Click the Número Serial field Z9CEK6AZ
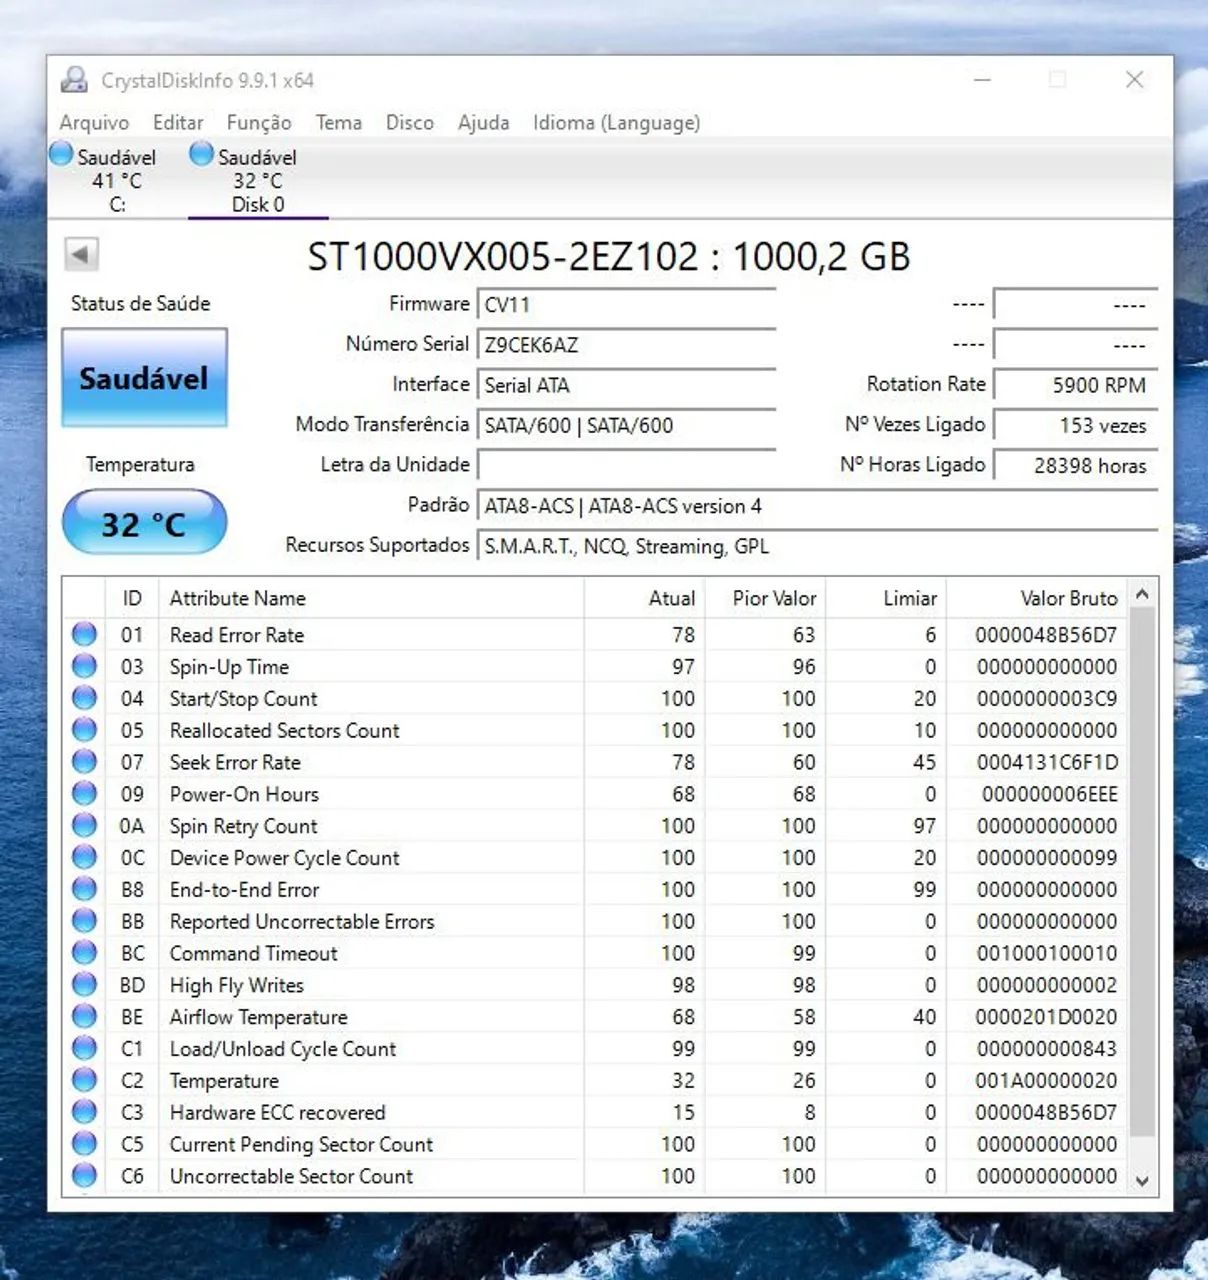This screenshot has height=1280, width=1208. [x=626, y=345]
